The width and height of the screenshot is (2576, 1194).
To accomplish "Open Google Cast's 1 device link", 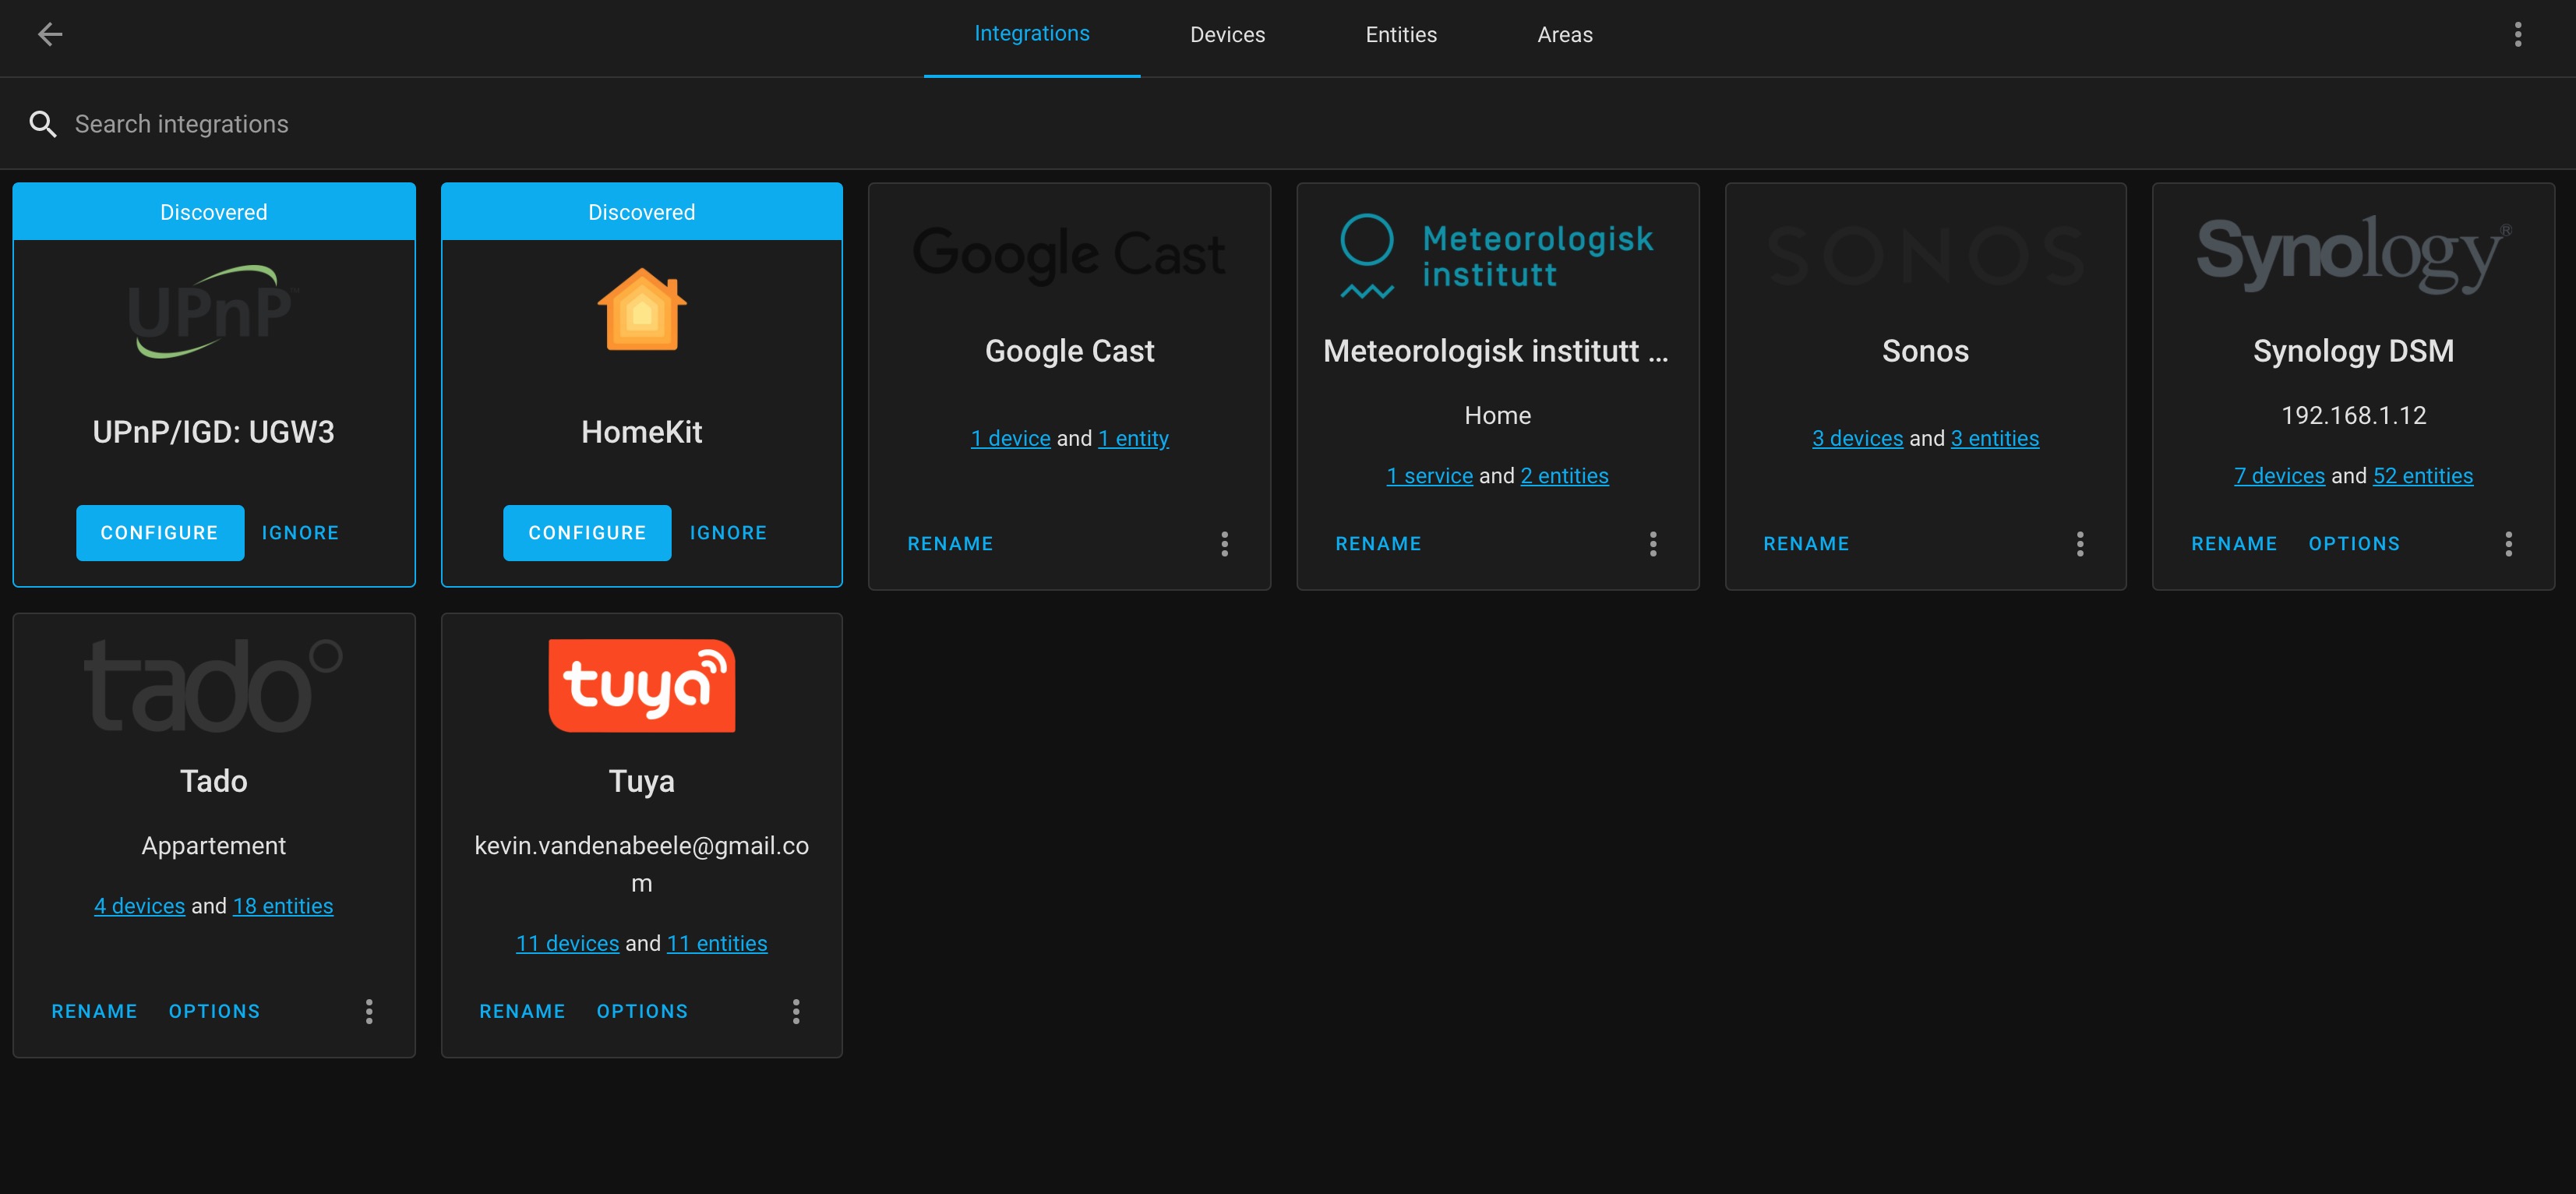I will (x=1010, y=439).
